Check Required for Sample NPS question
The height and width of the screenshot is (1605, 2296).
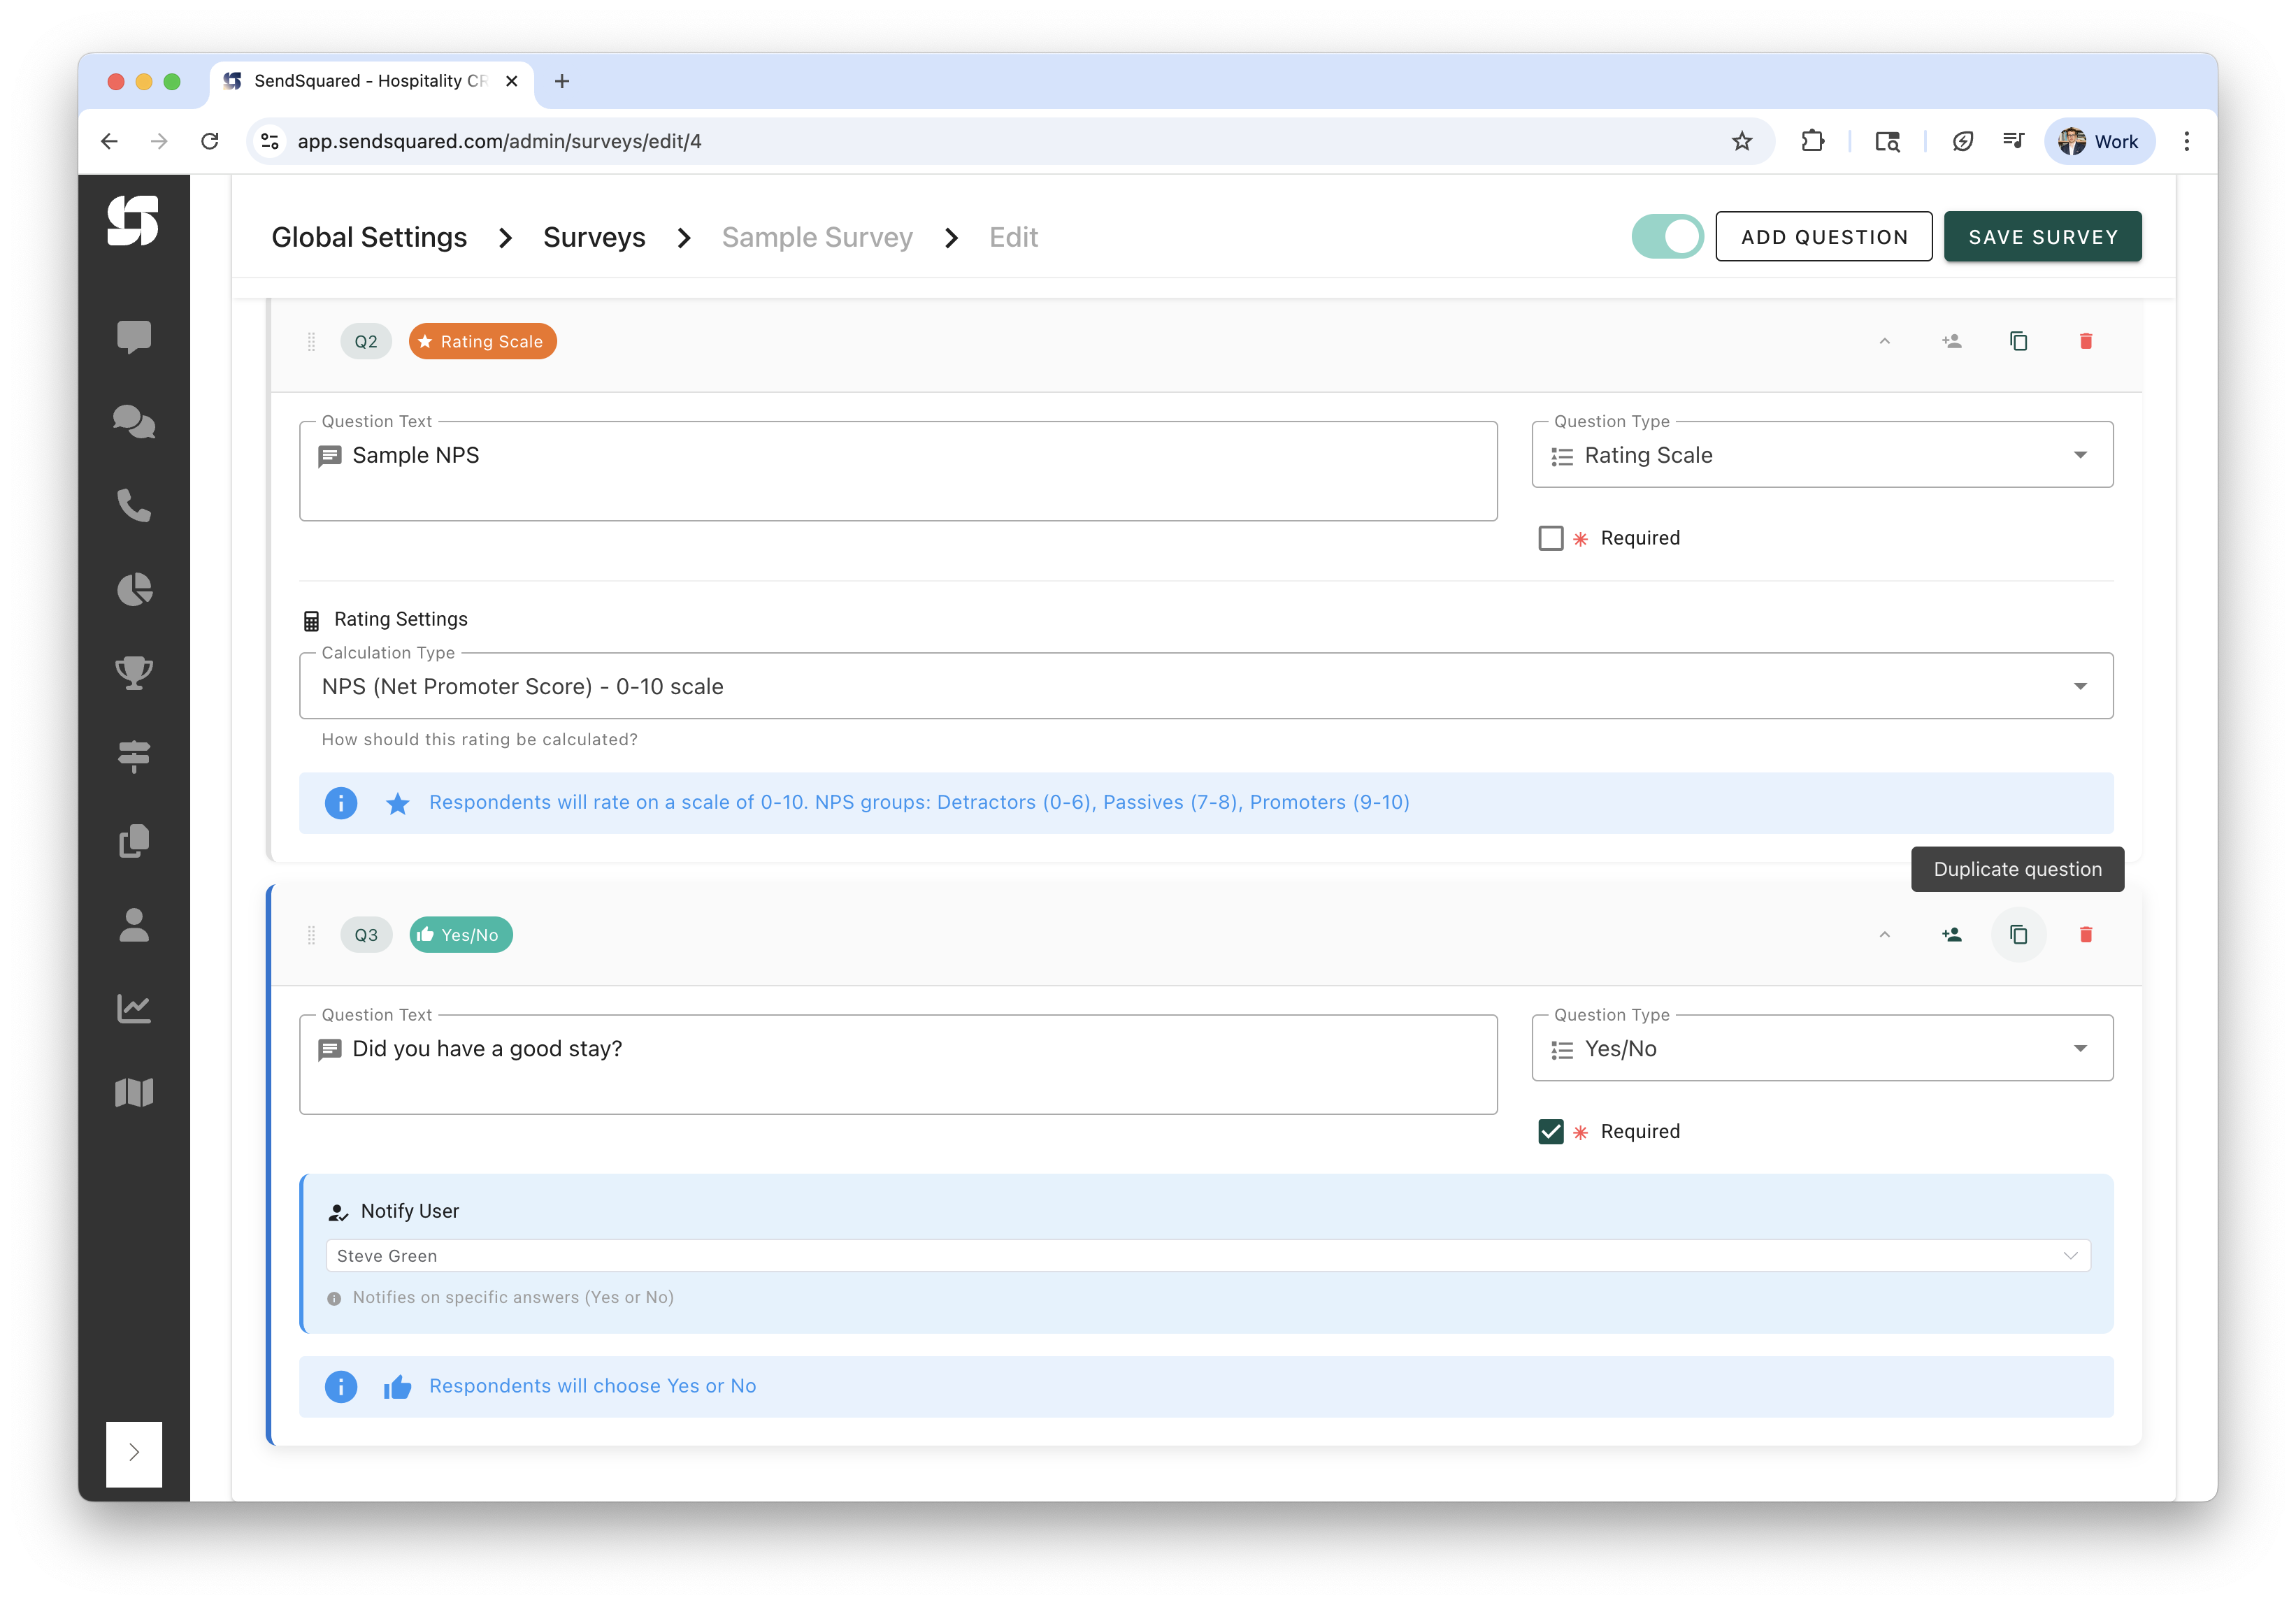1550,538
